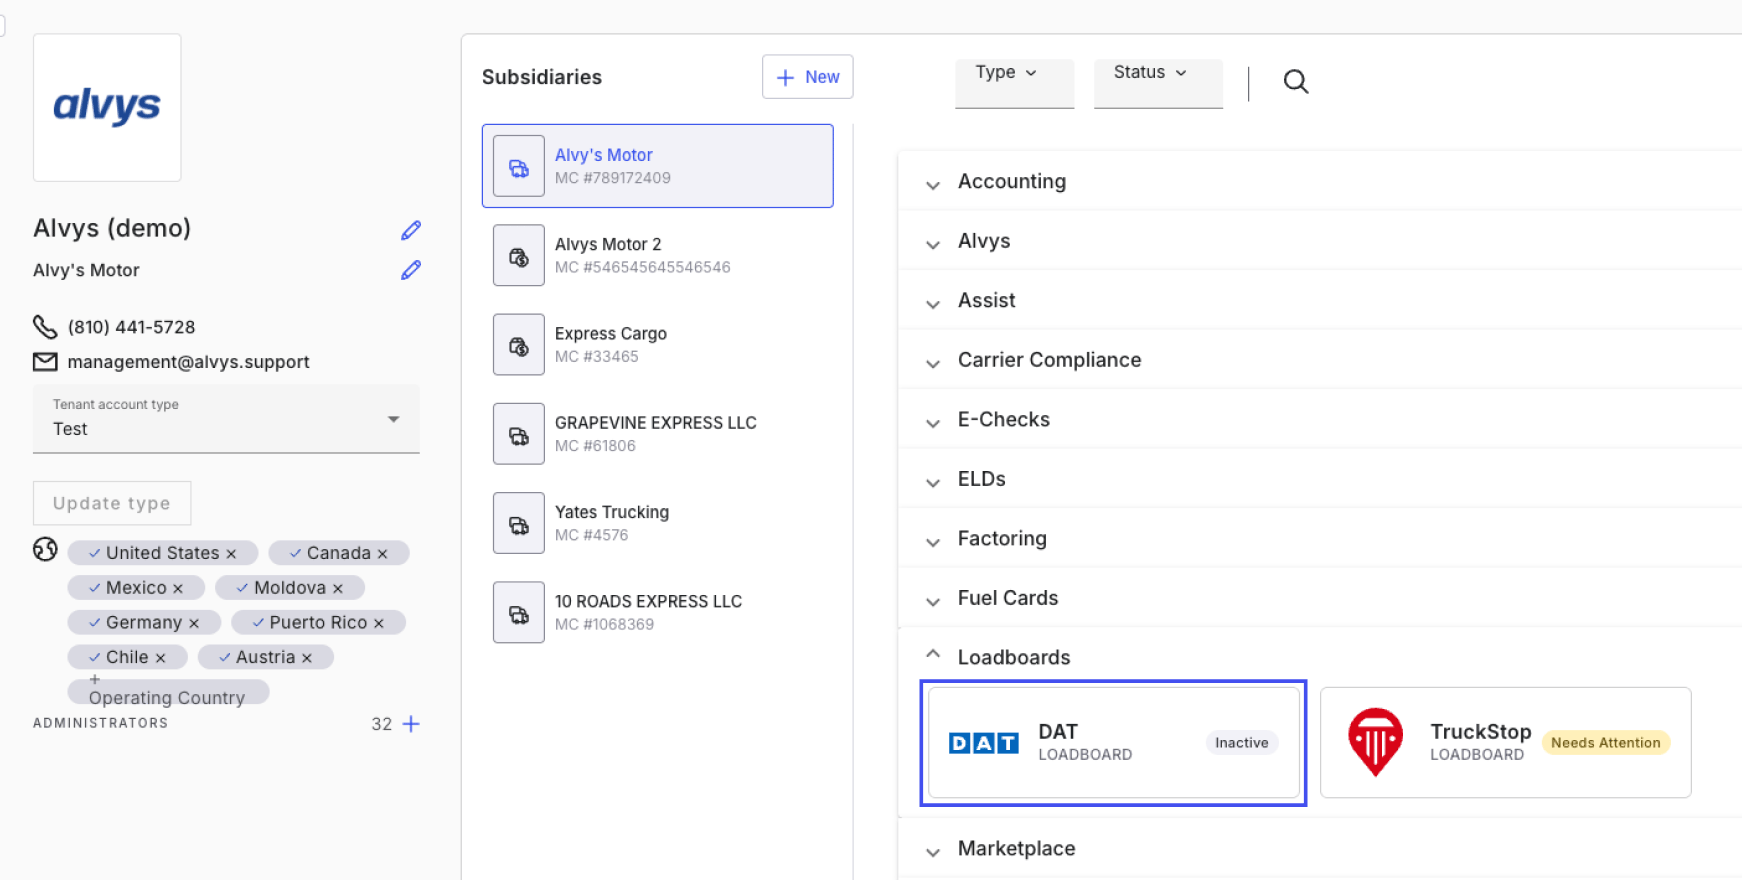The width and height of the screenshot is (1742, 880).
Task: Remove Austria from operating countries
Action: click(307, 658)
